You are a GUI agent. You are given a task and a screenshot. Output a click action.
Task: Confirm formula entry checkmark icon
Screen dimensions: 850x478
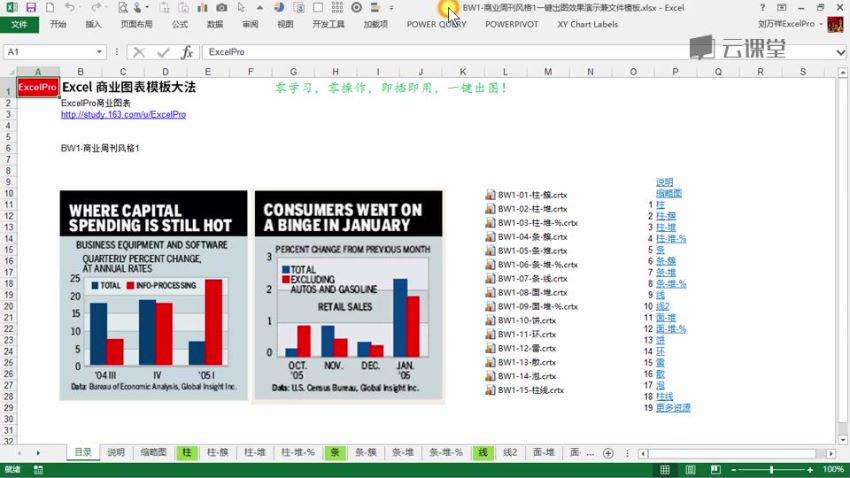click(163, 52)
